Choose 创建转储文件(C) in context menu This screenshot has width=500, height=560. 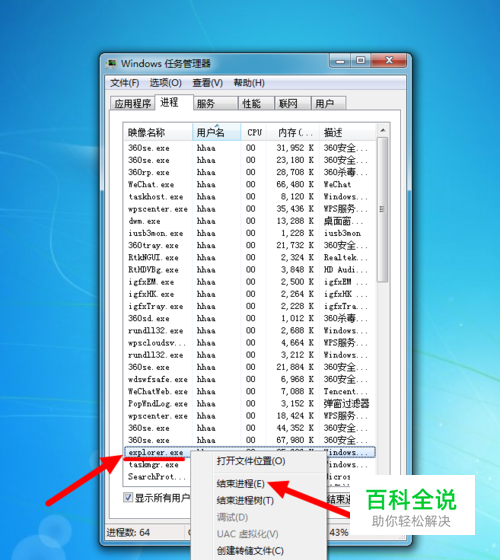click(x=250, y=550)
